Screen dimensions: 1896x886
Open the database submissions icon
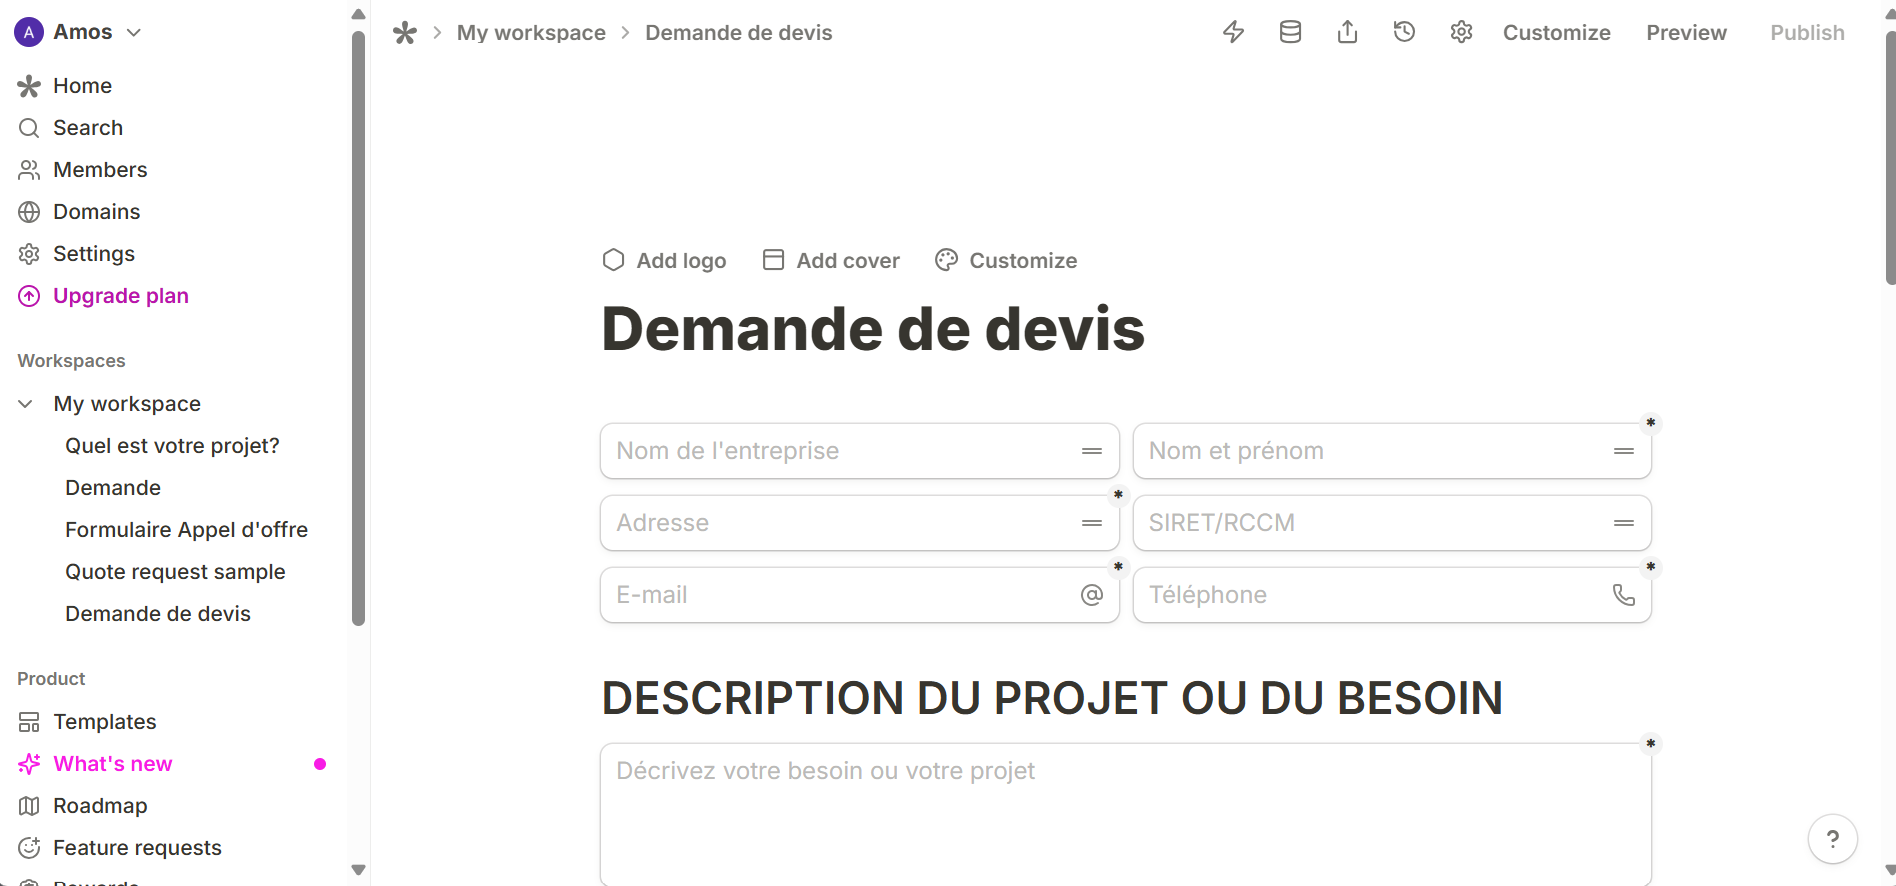(1291, 32)
